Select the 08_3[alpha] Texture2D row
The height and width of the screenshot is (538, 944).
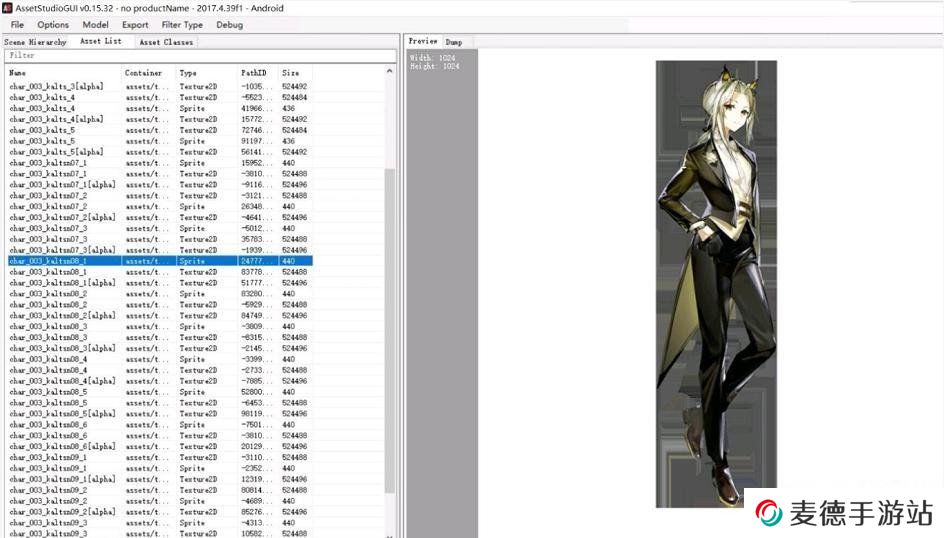click(x=160, y=348)
